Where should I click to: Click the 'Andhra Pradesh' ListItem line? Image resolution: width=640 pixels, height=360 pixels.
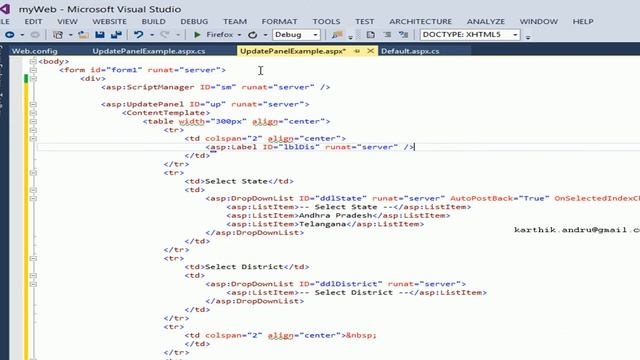pyautogui.click(x=338, y=216)
